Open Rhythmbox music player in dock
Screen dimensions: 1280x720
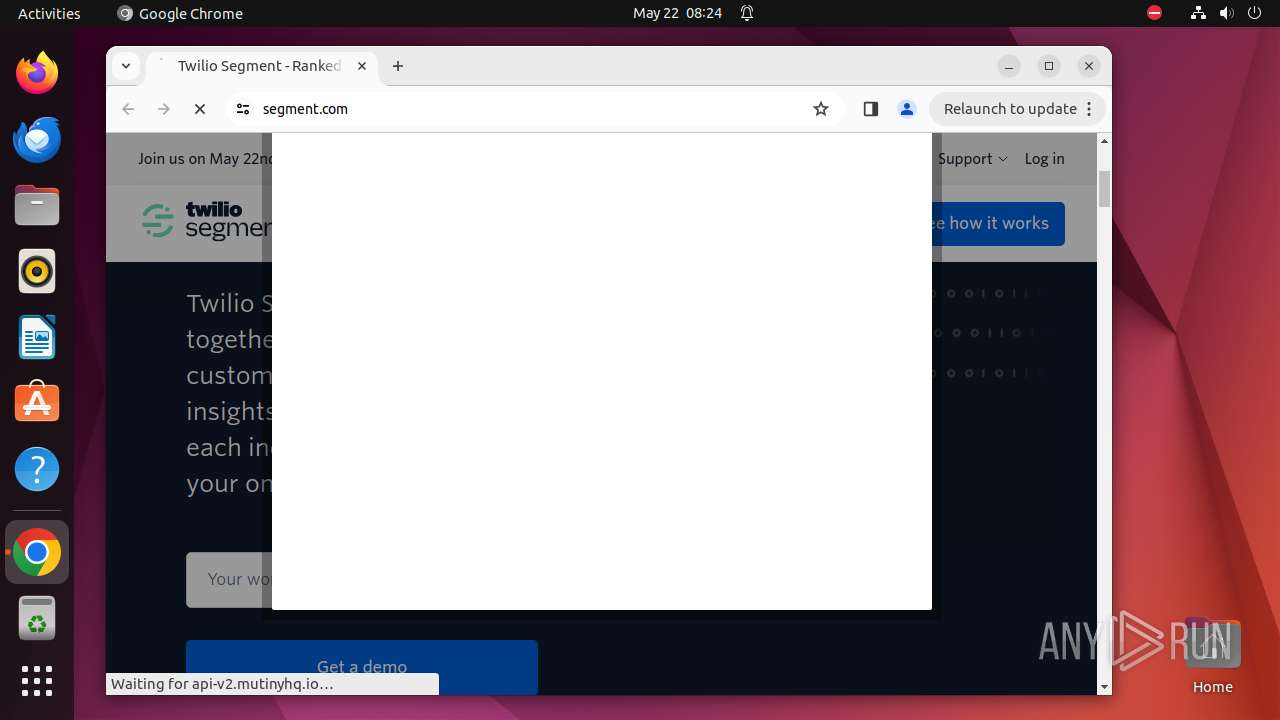[x=37, y=271]
